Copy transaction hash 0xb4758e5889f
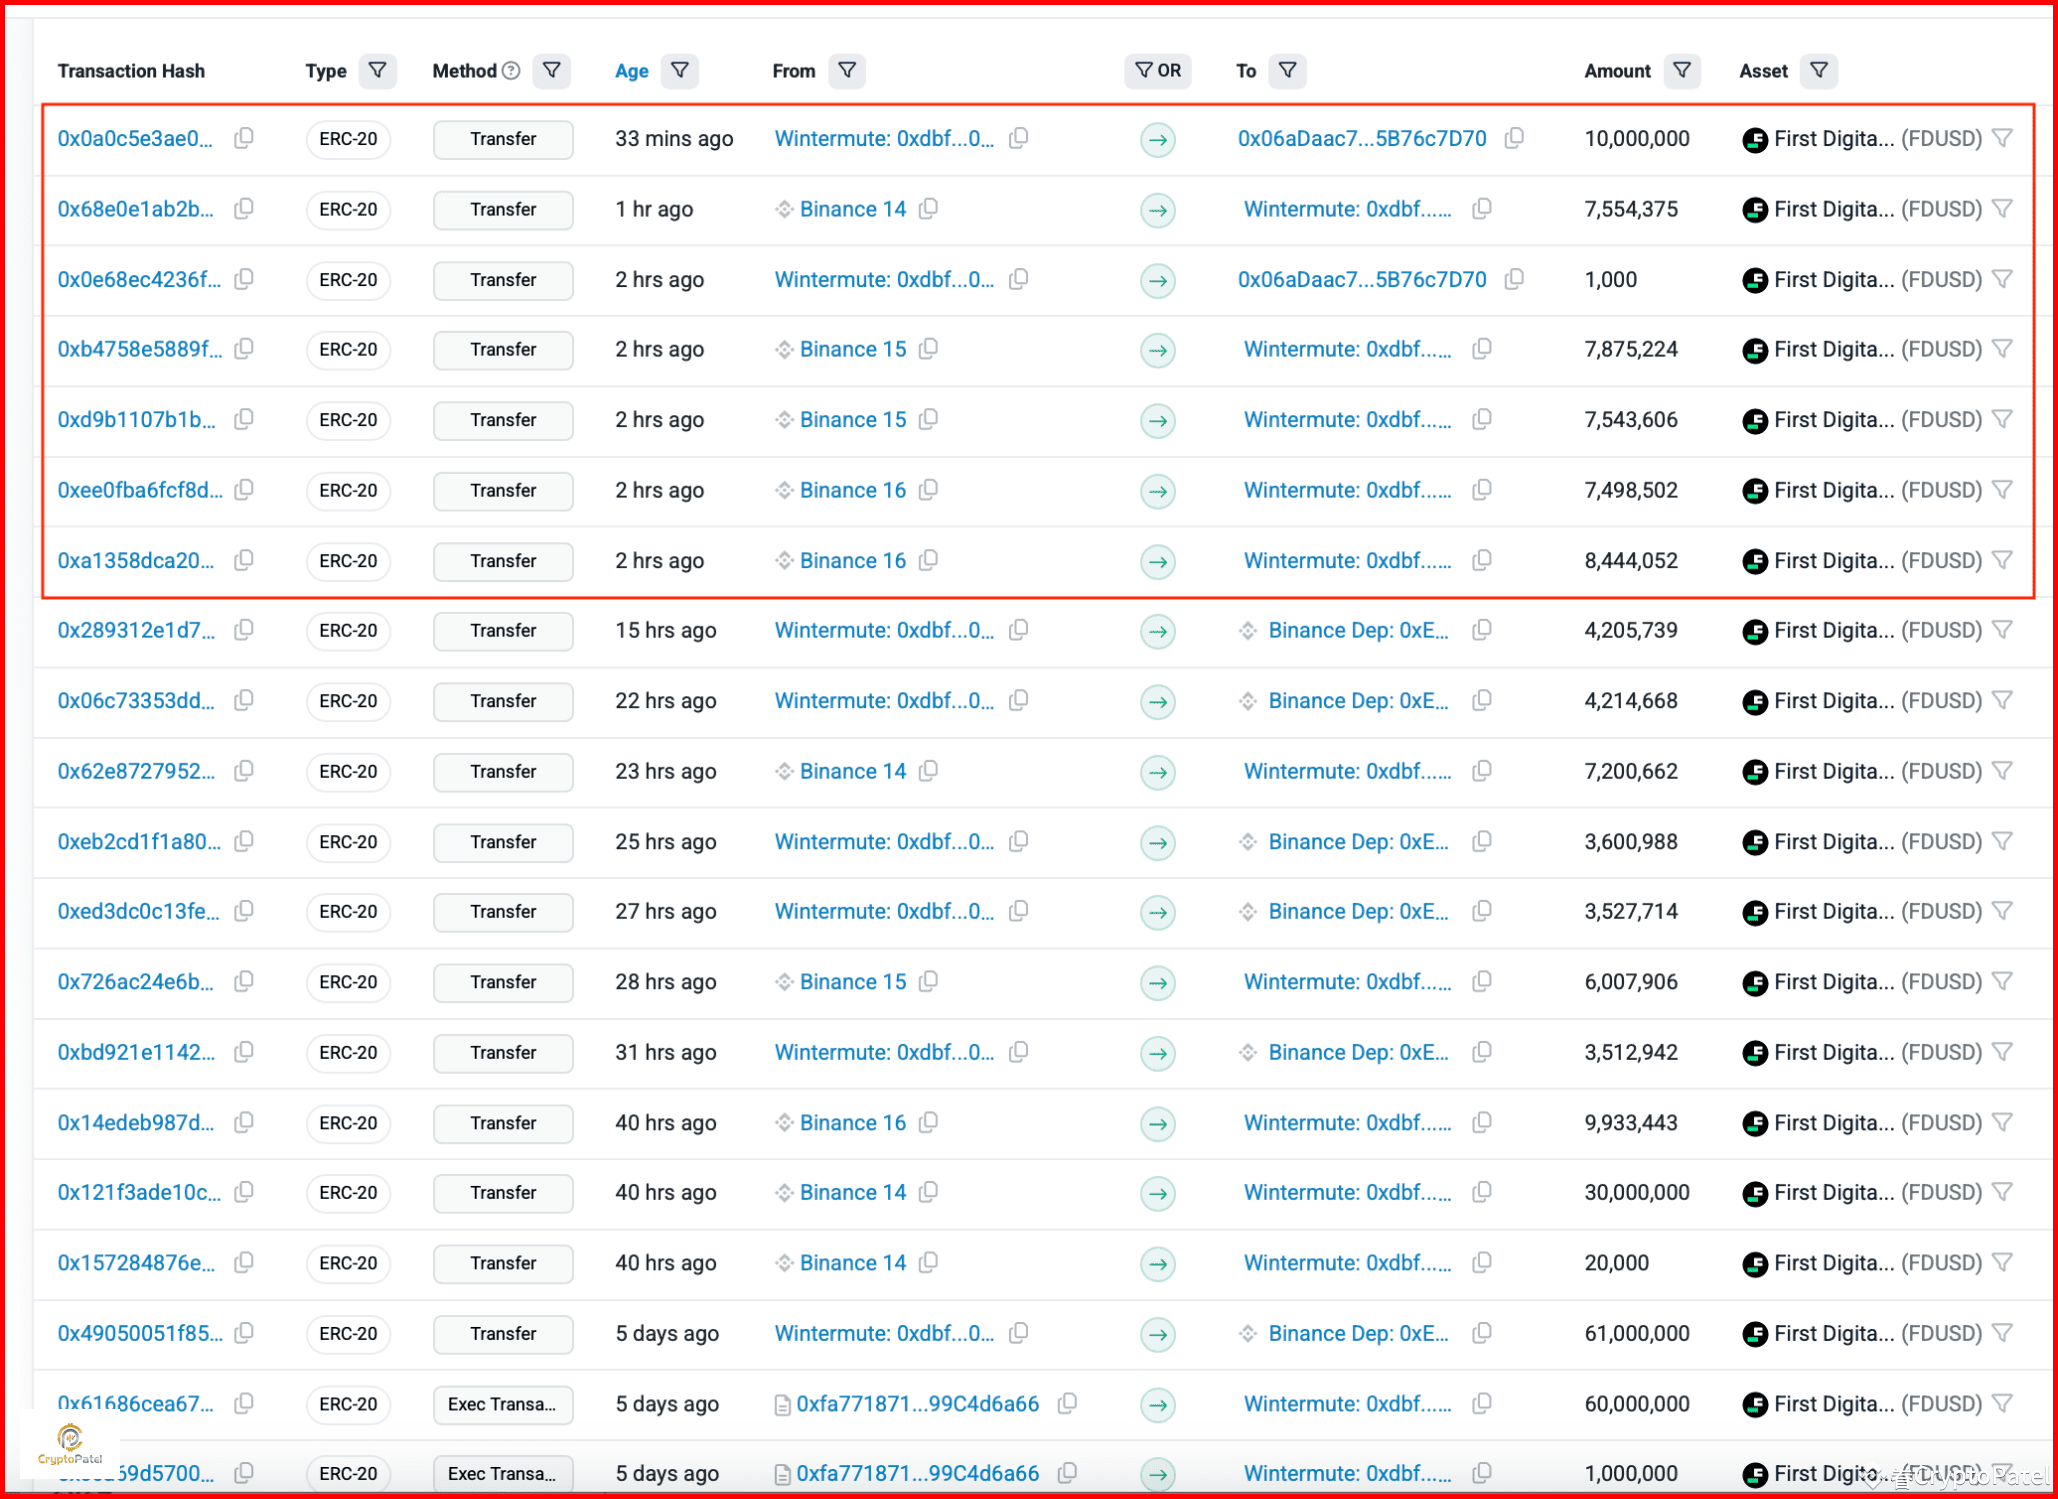 (244, 349)
